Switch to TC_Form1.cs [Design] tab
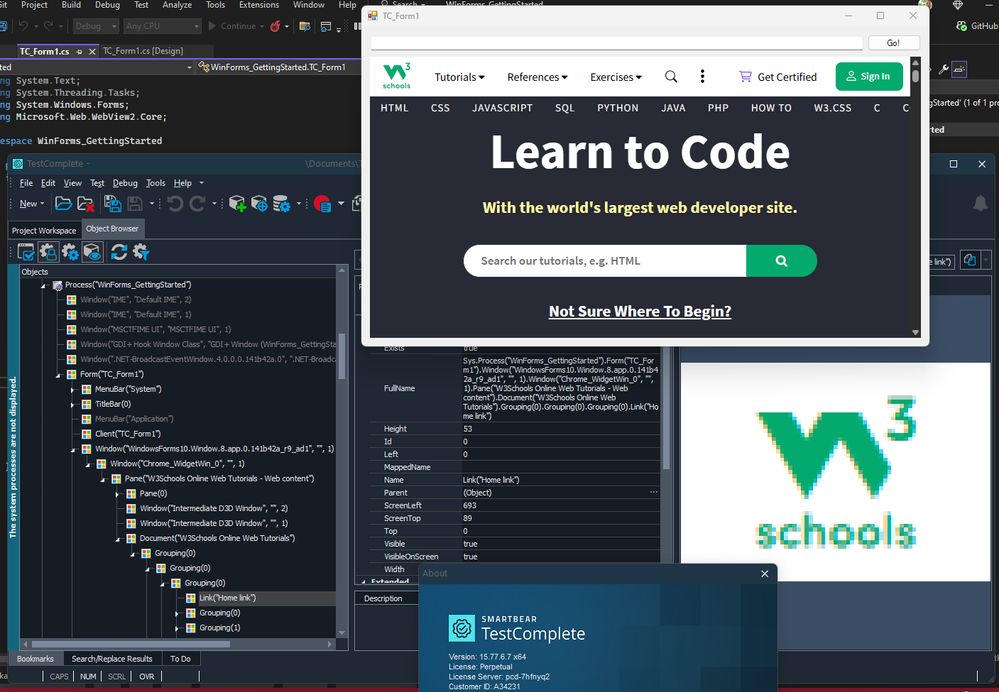Image resolution: width=999 pixels, height=692 pixels. point(143,51)
